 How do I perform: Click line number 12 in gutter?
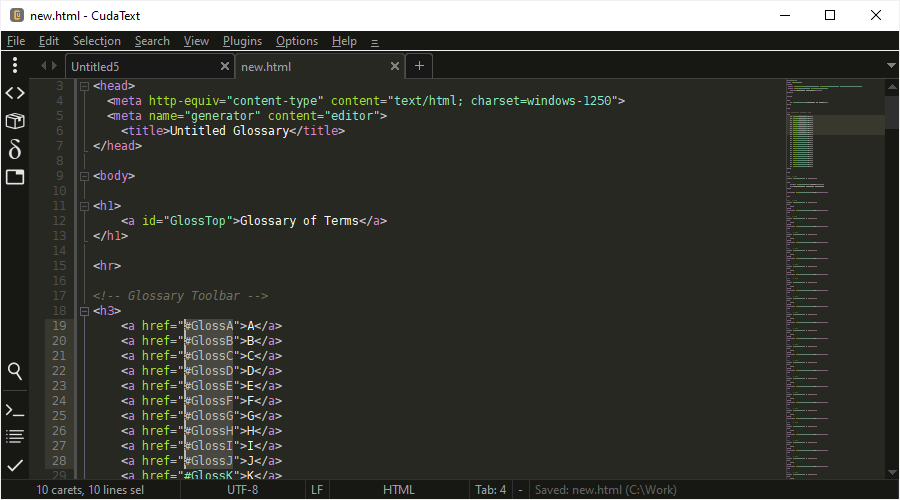click(59, 221)
